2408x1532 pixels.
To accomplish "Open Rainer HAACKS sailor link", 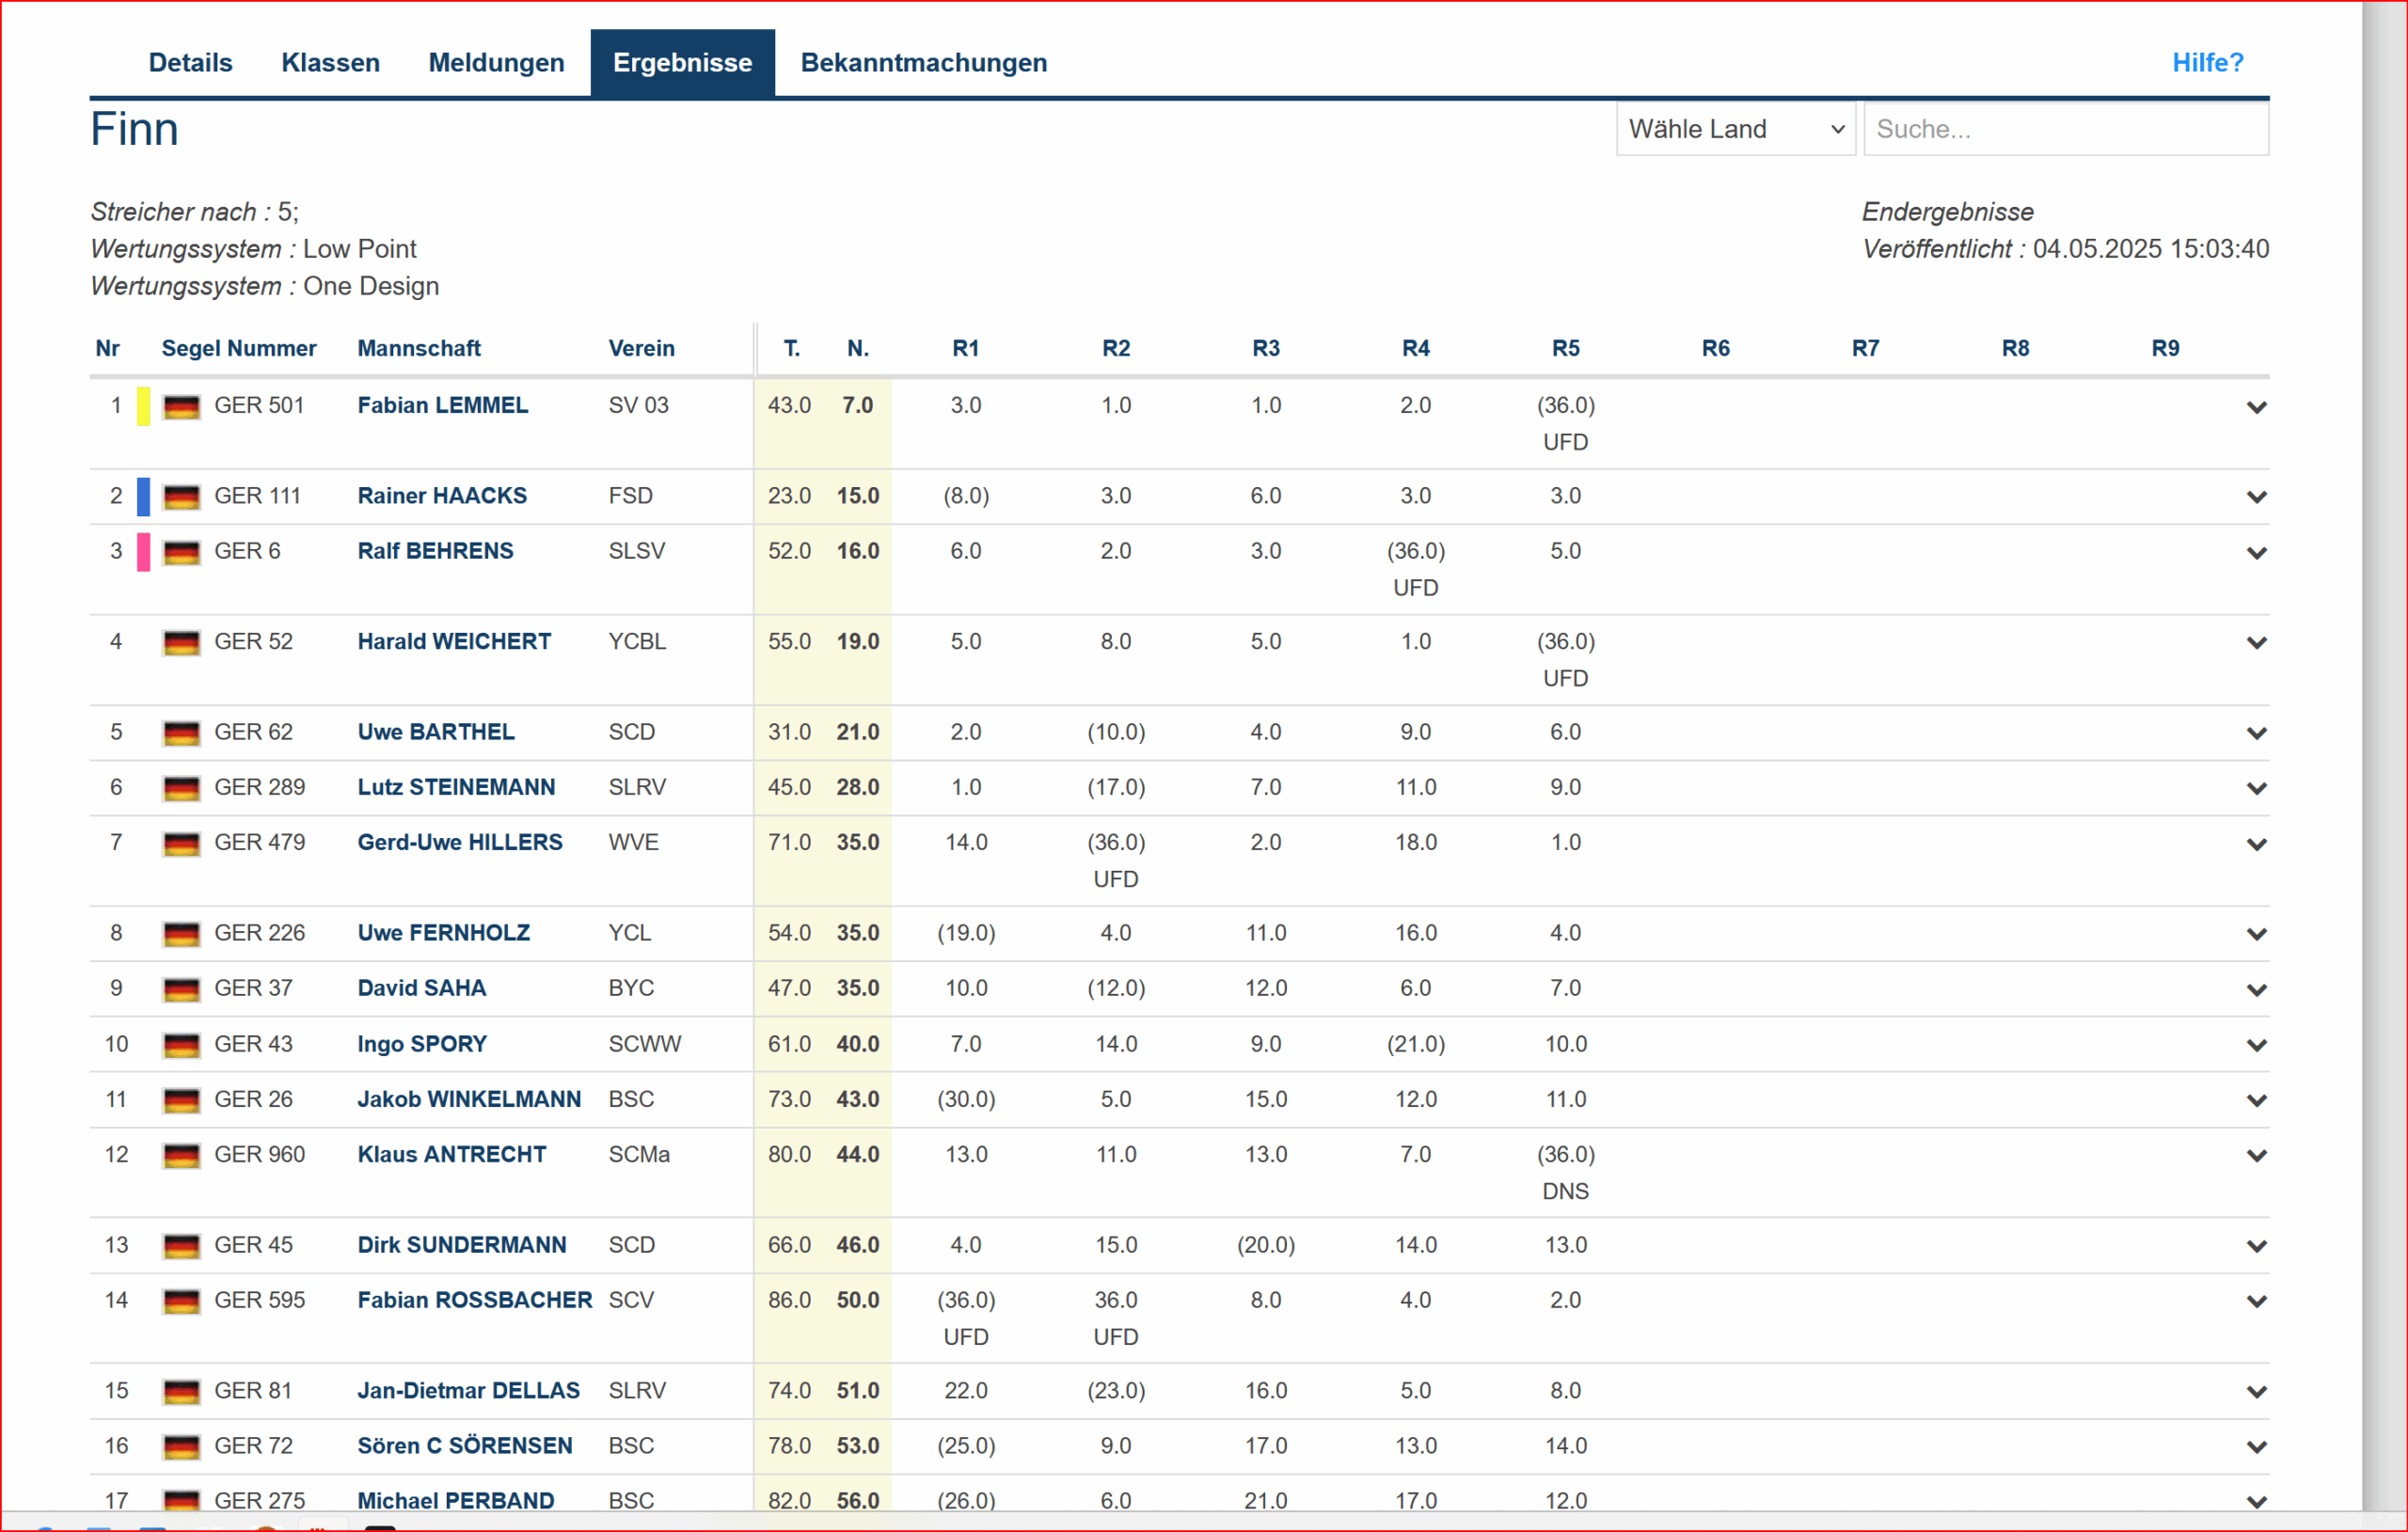I will 442,495.
